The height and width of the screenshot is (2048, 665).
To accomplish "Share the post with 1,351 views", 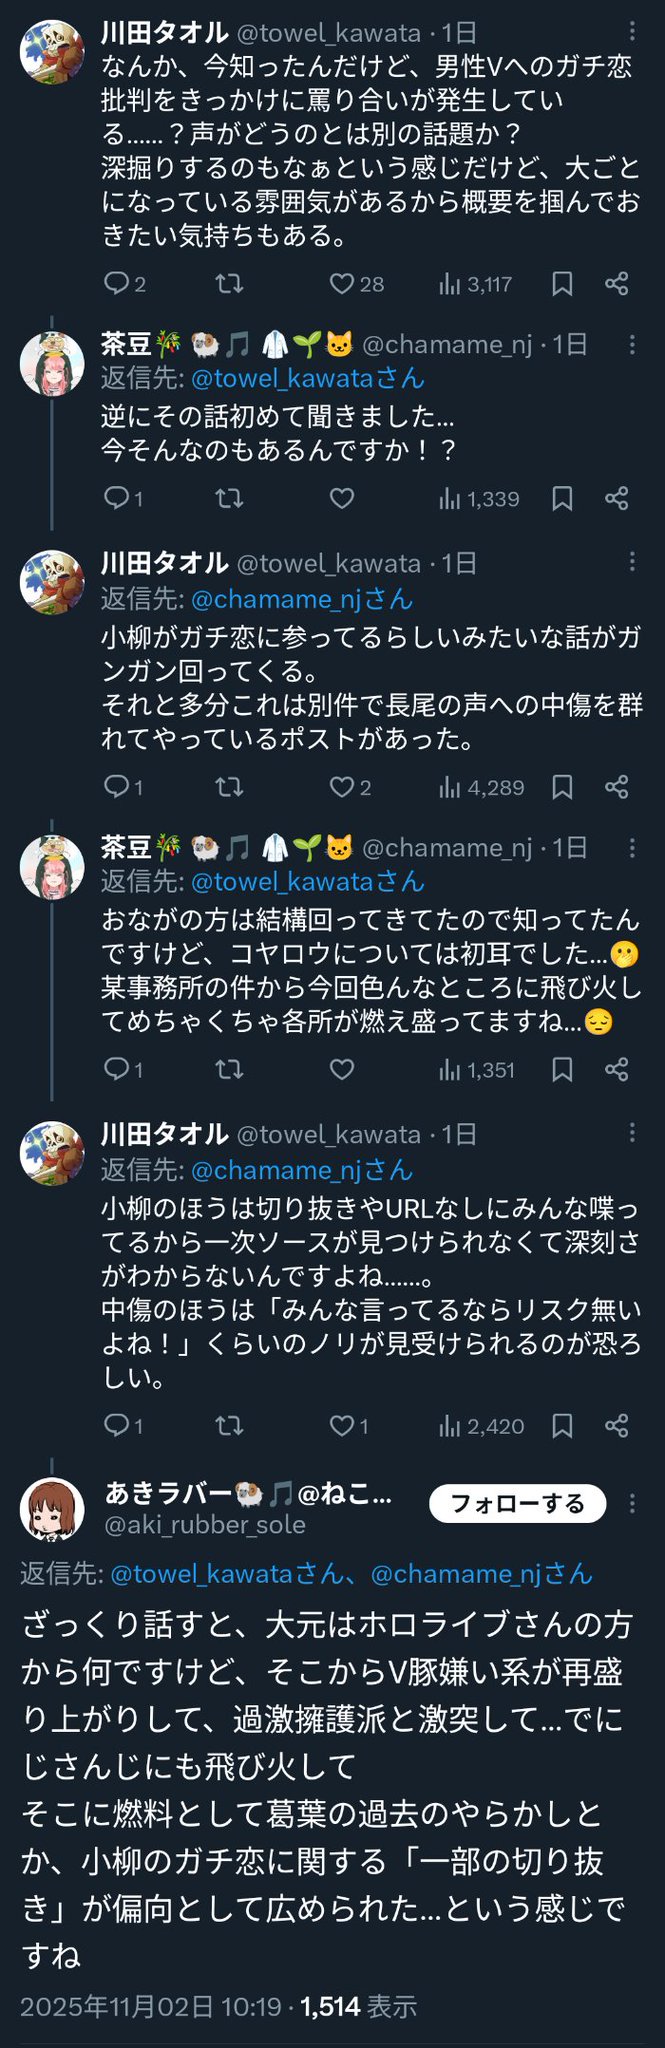I will (617, 1070).
